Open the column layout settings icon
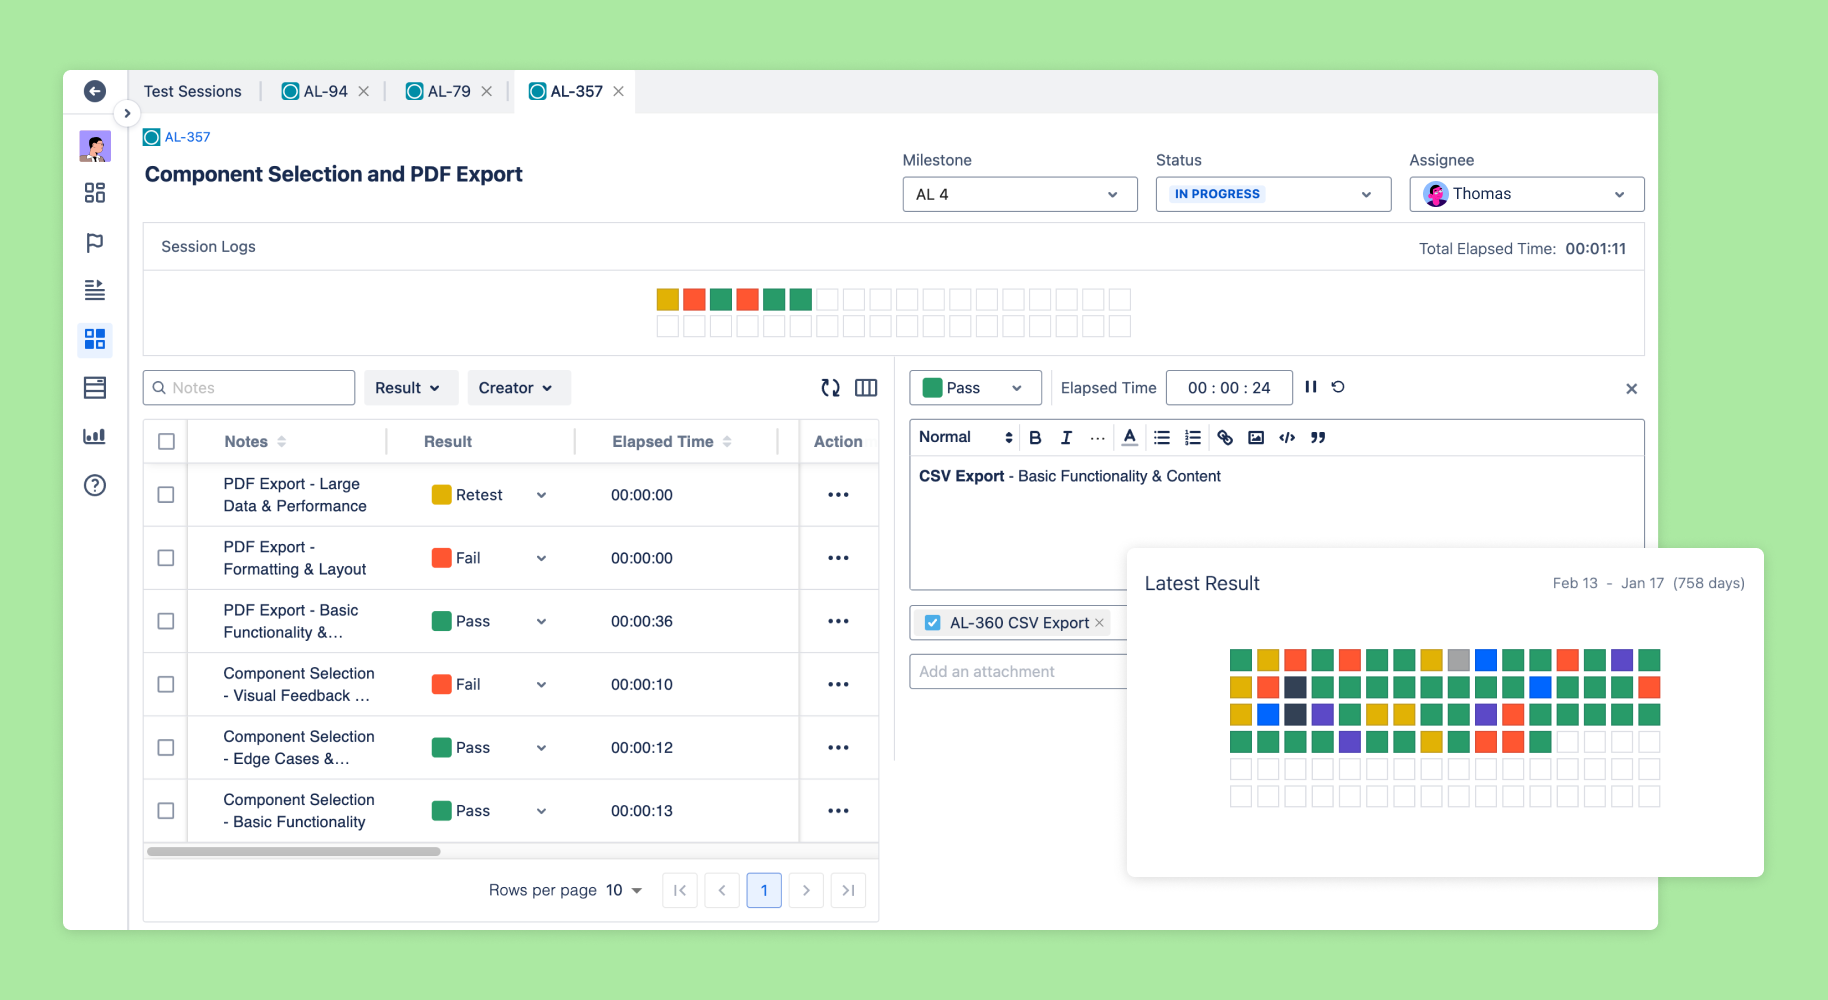The image size is (1828, 1000). tap(866, 388)
